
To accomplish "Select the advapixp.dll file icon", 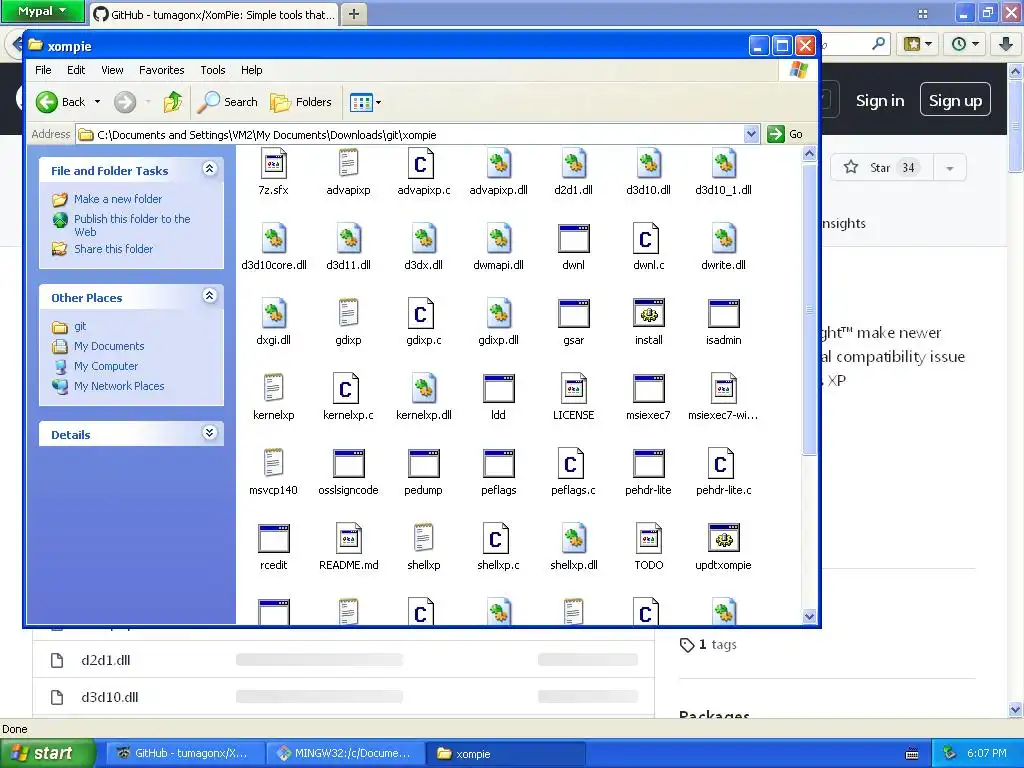I will (x=498, y=163).
